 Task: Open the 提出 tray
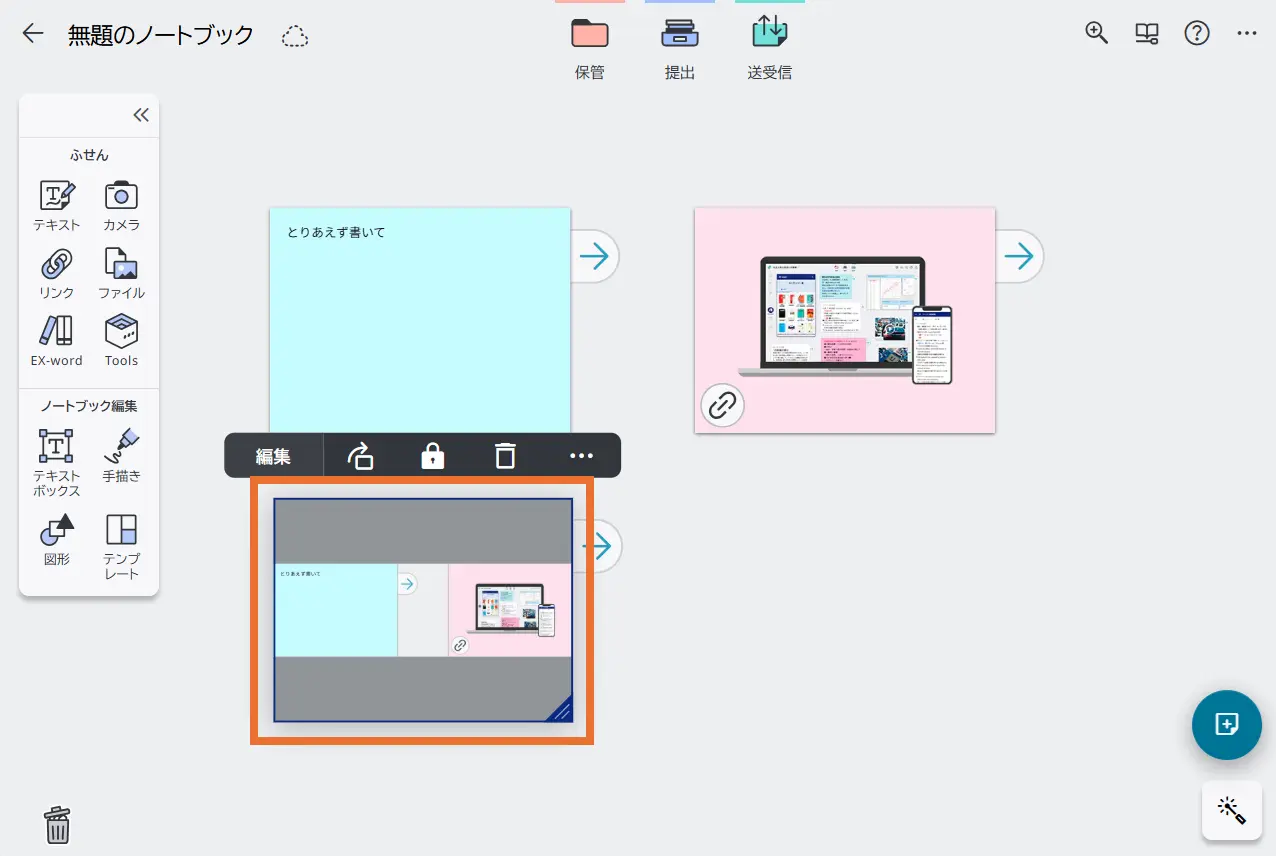pyautogui.click(x=680, y=48)
